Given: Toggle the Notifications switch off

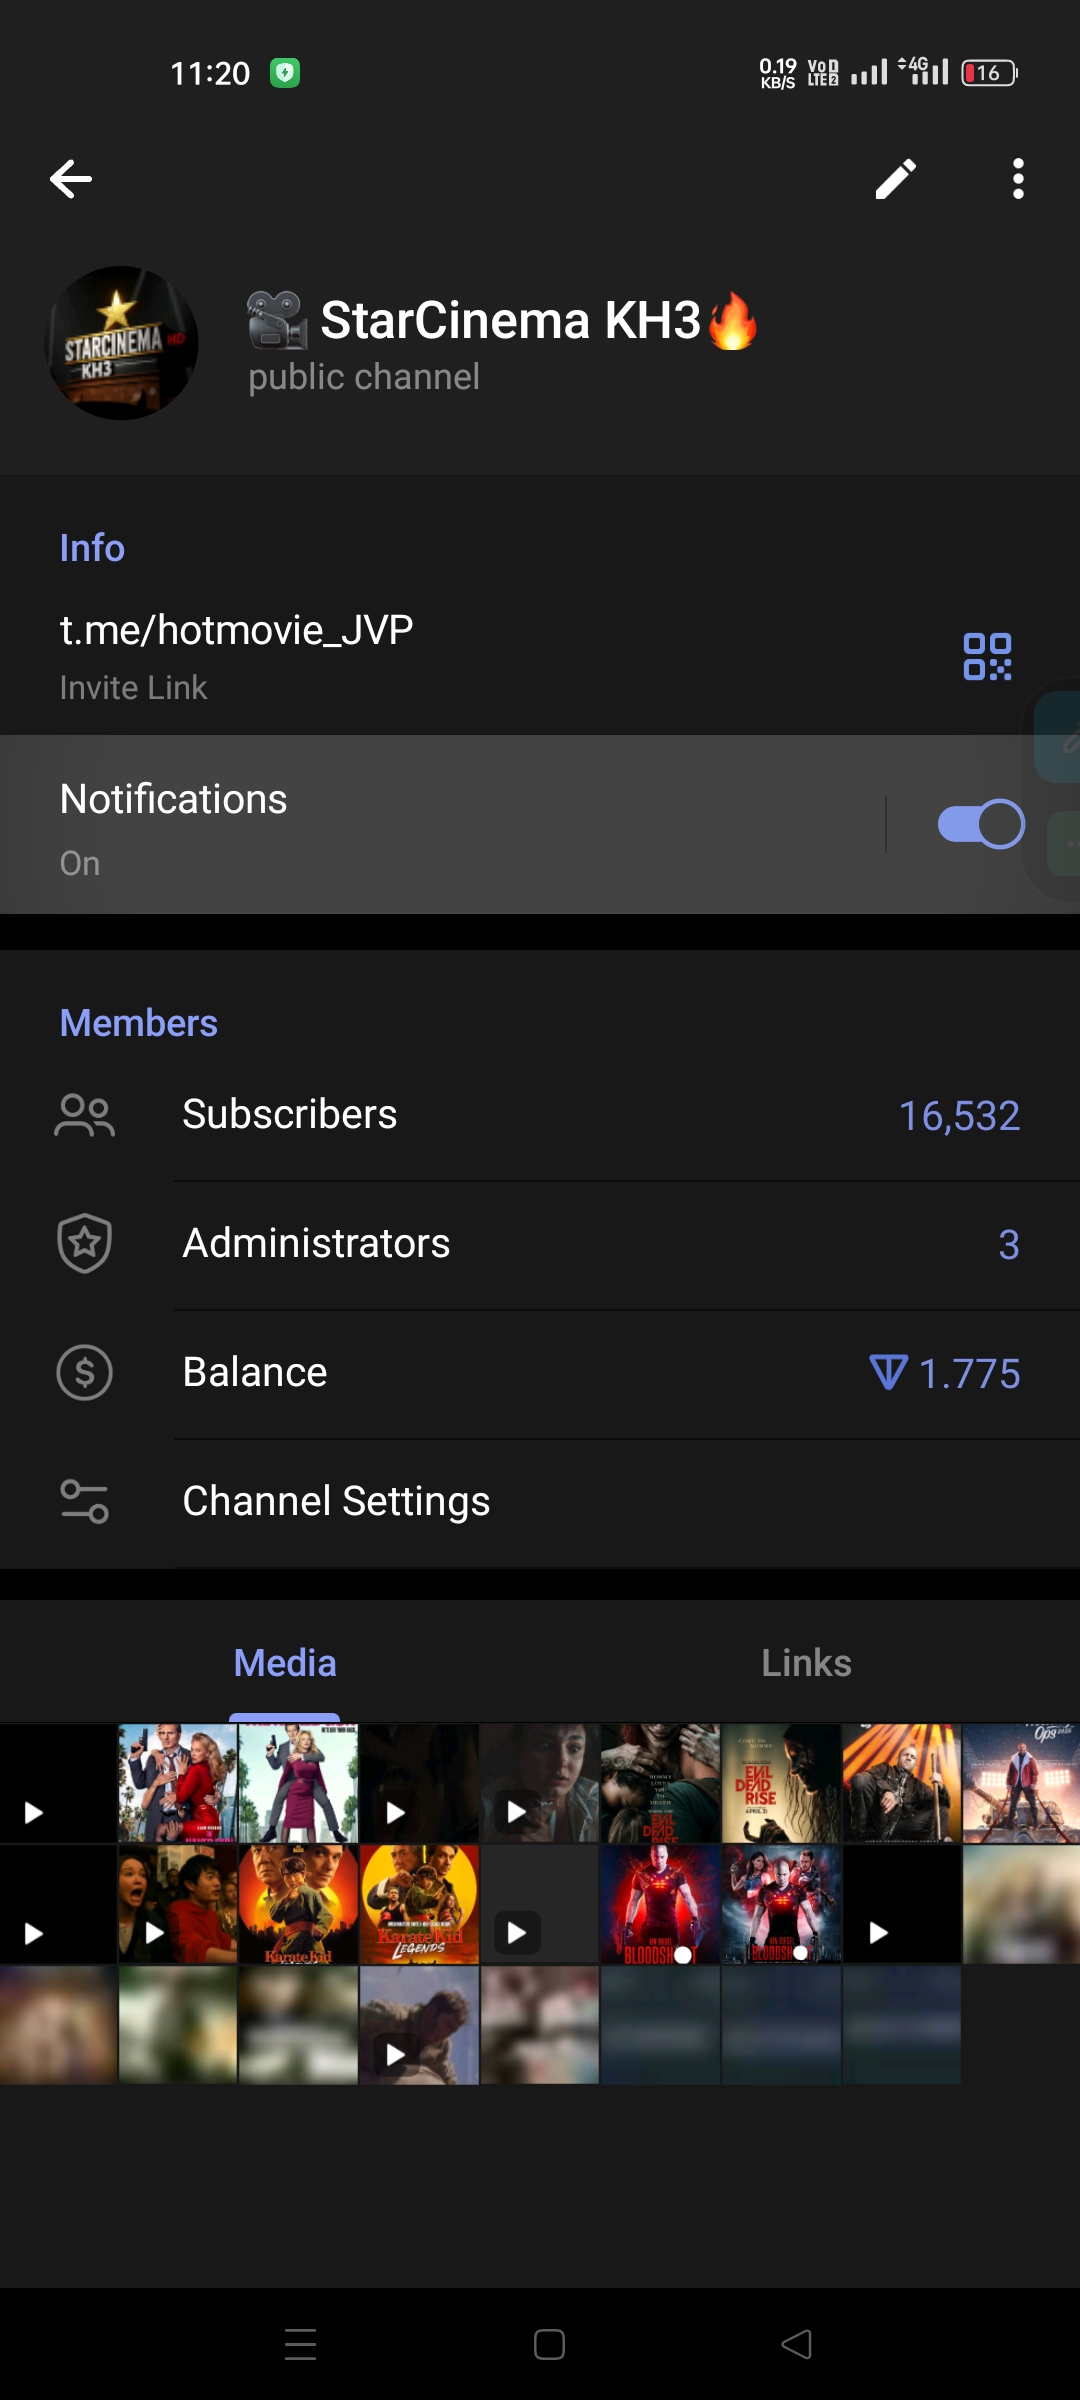Looking at the screenshot, I should (x=980, y=824).
